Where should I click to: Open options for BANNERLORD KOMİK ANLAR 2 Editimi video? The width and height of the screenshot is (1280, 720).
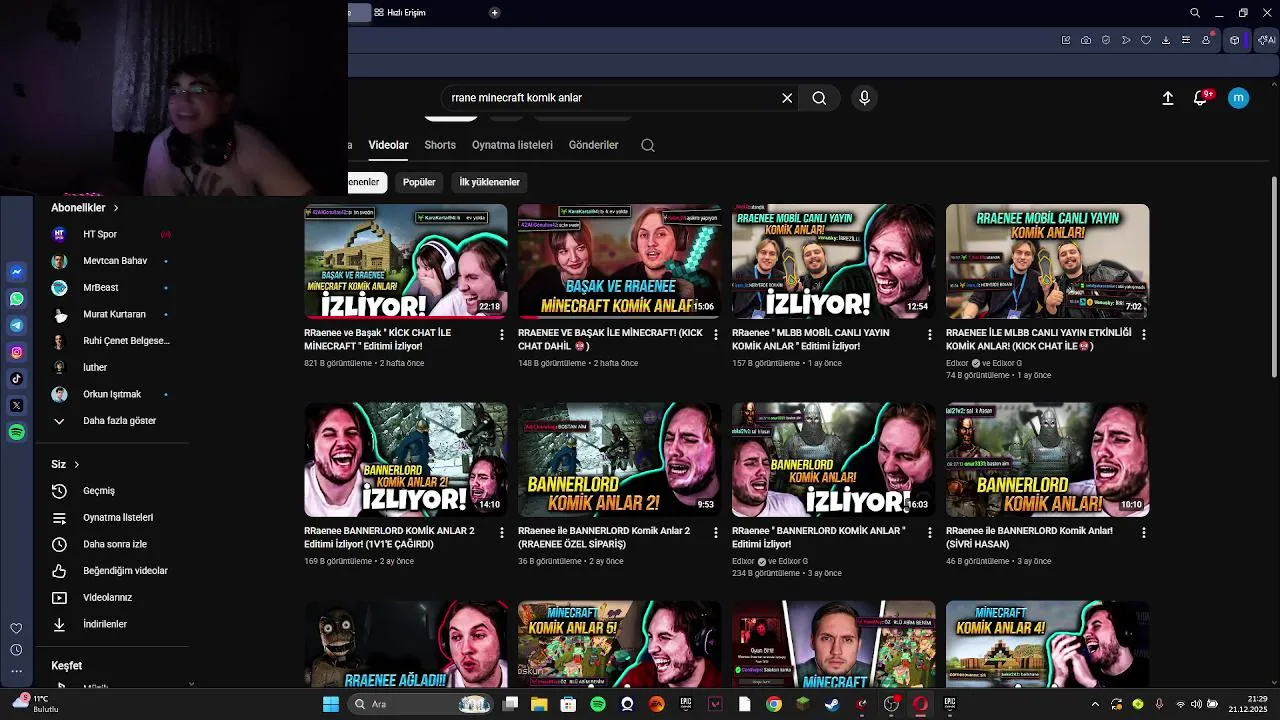[x=502, y=533]
